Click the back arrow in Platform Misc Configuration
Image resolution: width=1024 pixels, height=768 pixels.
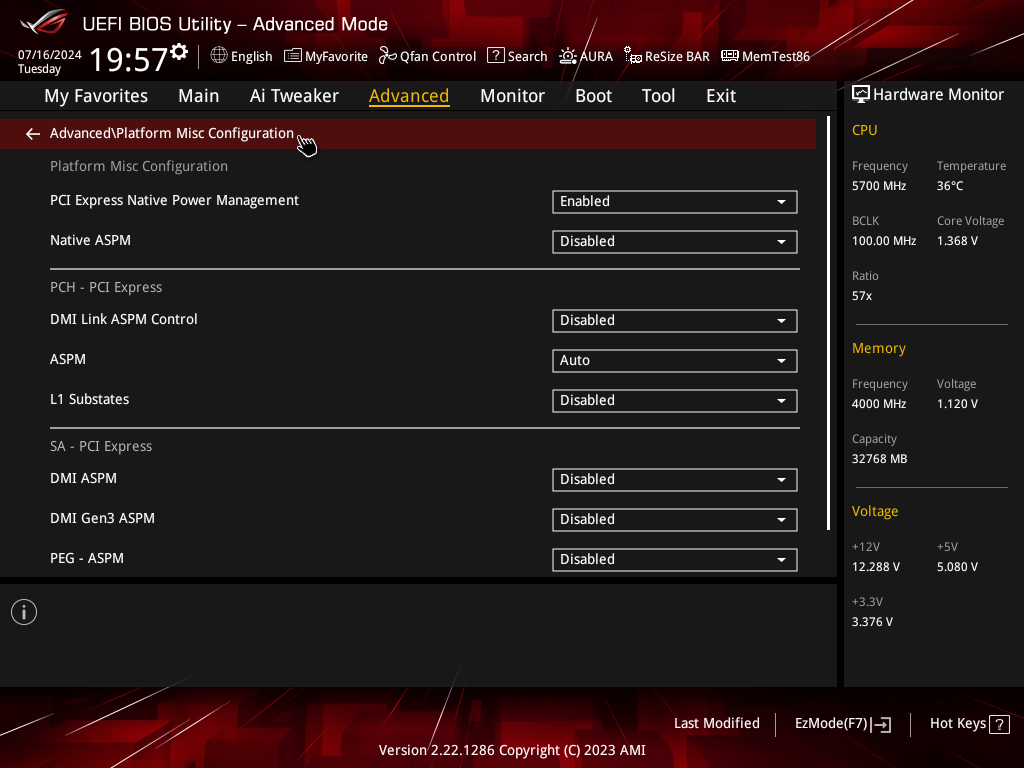click(x=33, y=134)
